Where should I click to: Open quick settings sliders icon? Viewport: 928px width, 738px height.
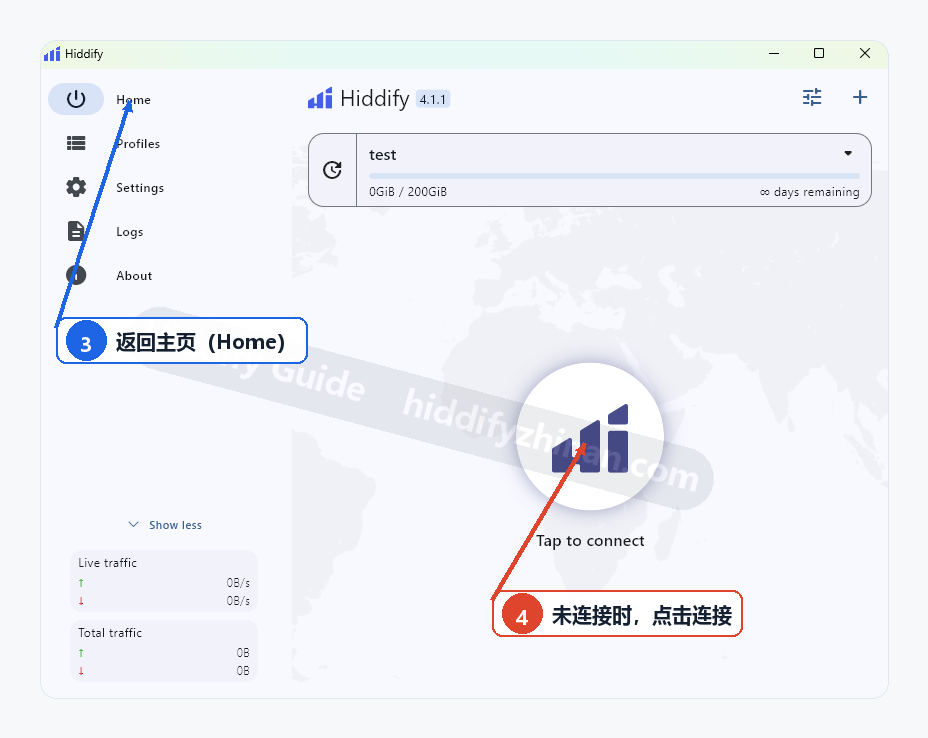pyautogui.click(x=812, y=97)
